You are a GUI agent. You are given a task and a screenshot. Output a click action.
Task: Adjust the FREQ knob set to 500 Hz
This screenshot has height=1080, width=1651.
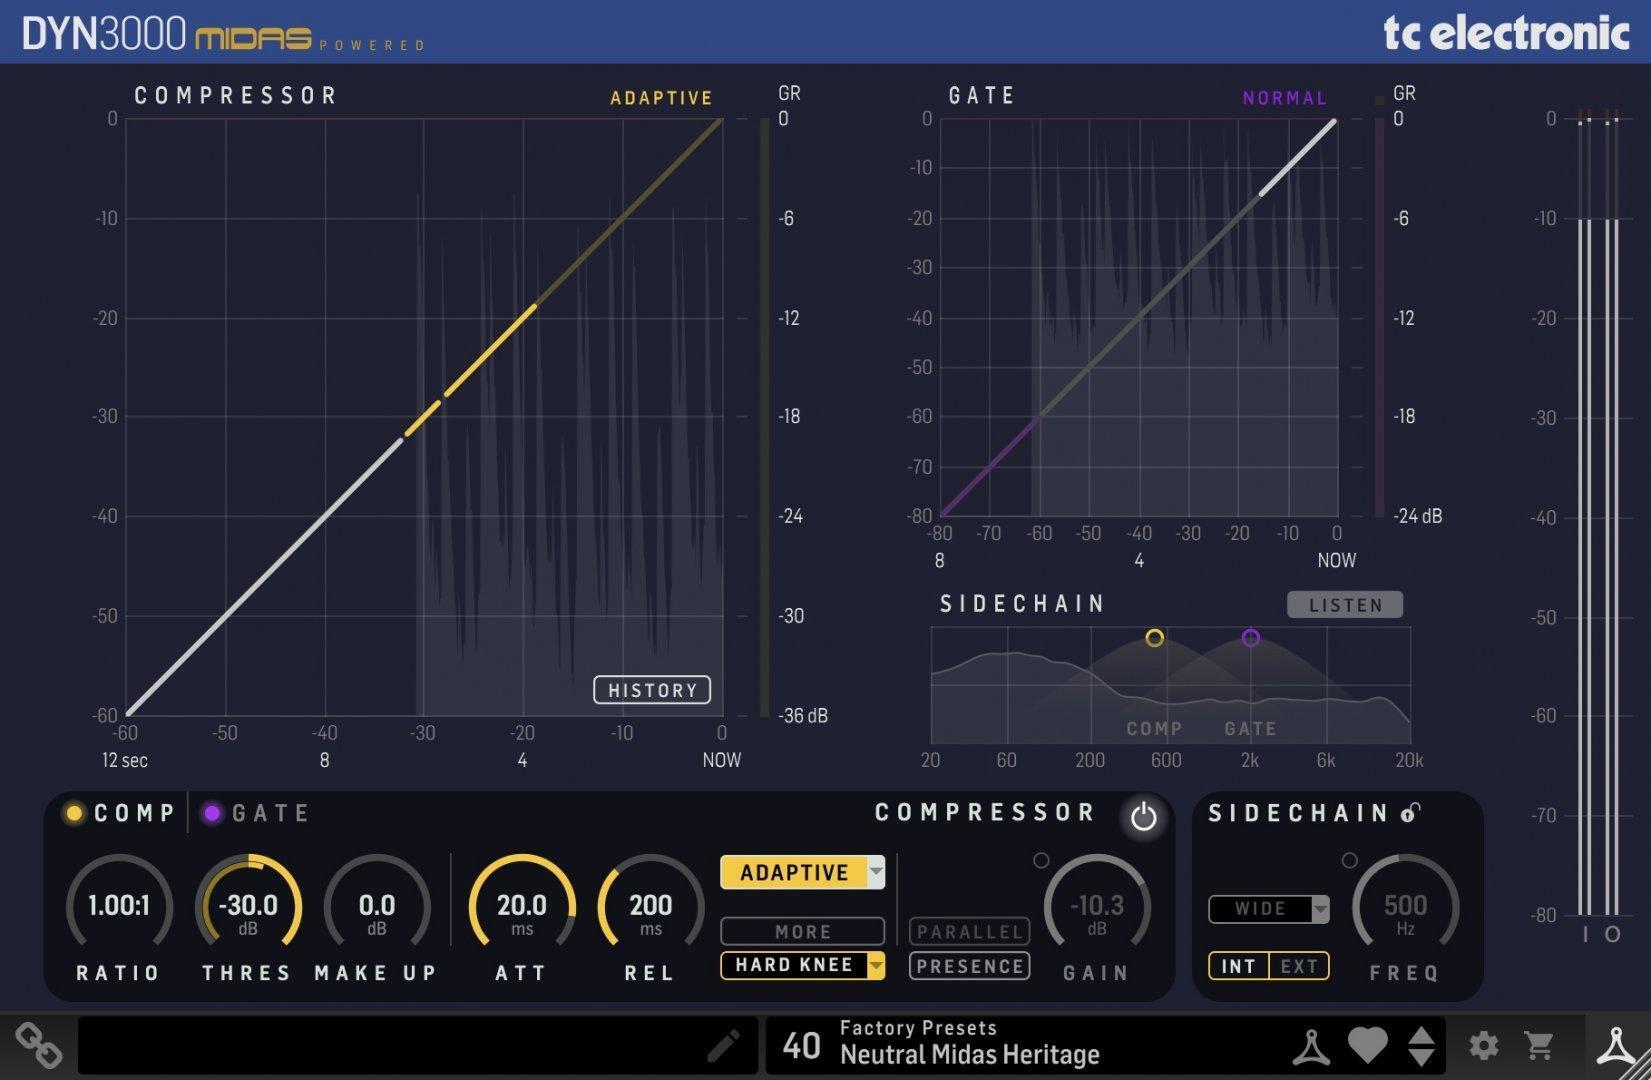click(x=1404, y=908)
